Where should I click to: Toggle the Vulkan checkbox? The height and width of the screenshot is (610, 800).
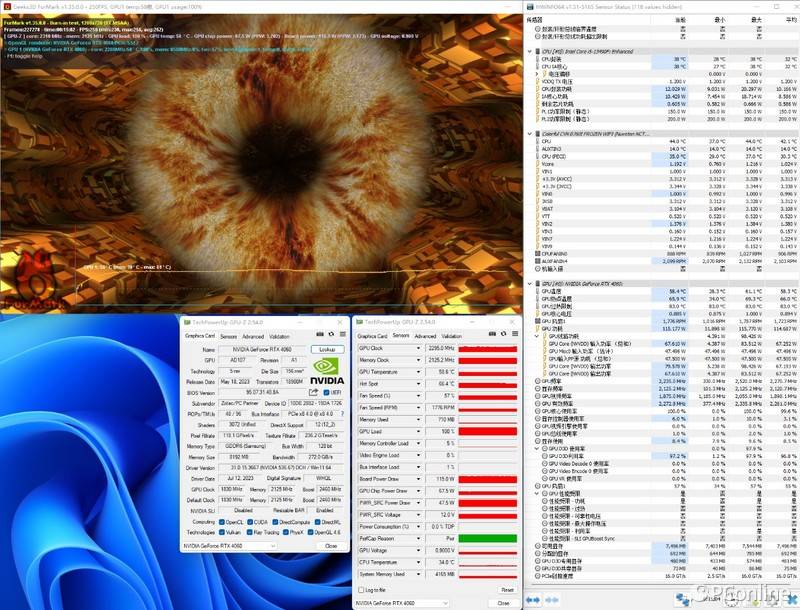click(x=222, y=532)
